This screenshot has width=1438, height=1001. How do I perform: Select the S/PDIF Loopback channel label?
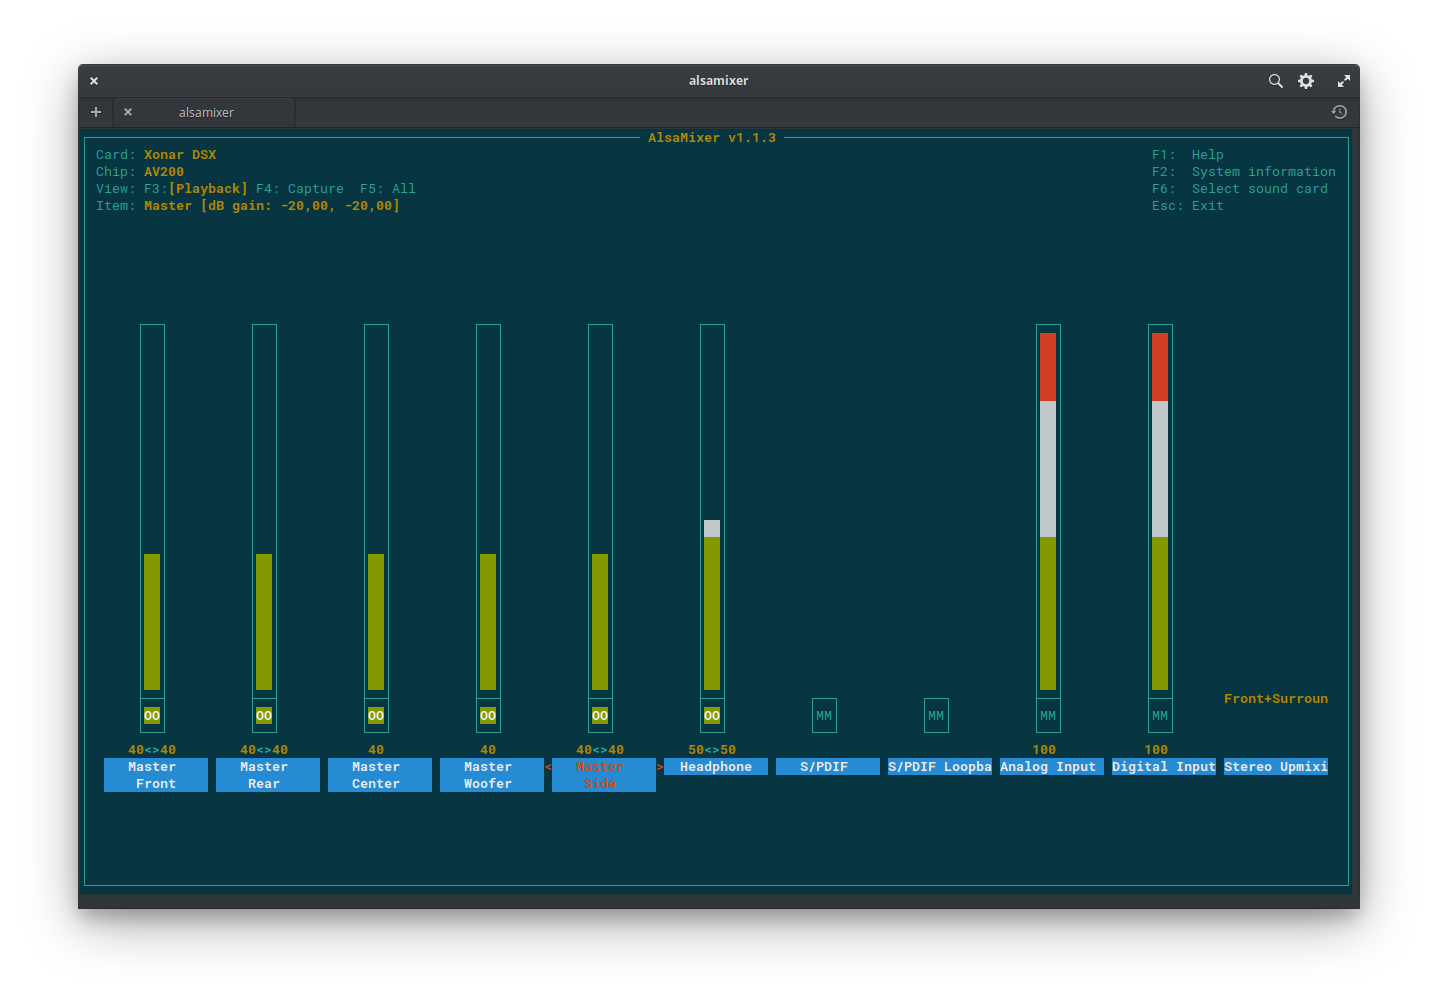point(940,767)
